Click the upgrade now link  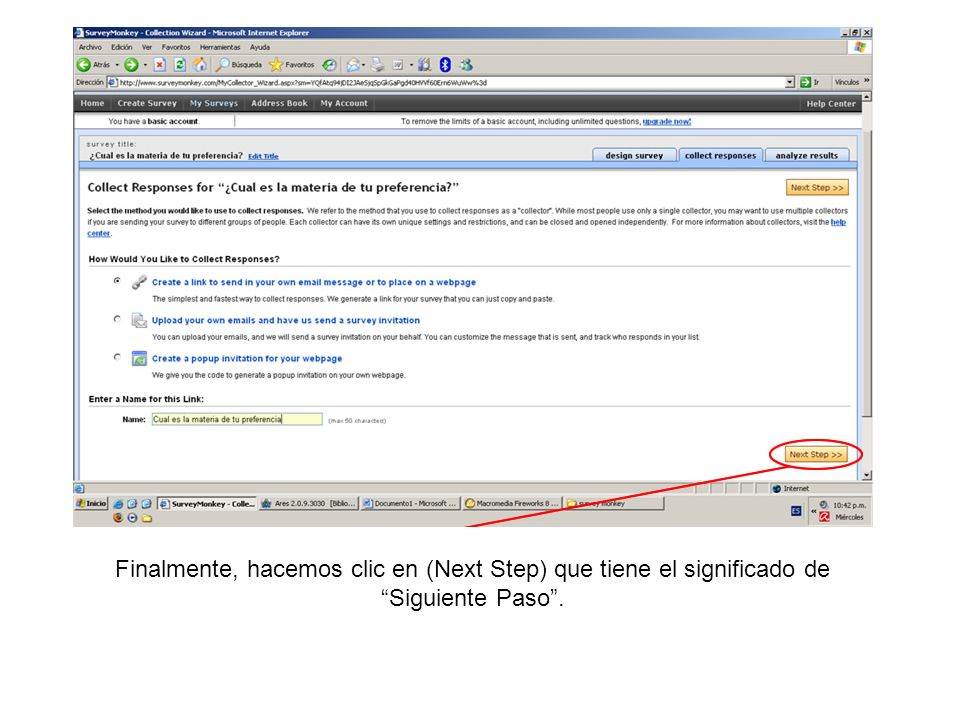pyautogui.click(x=667, y=122)
